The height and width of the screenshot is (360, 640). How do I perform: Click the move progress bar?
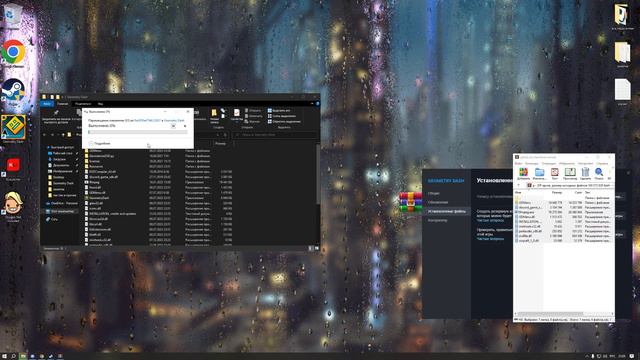pyautogui.click(x=138, y=132)
